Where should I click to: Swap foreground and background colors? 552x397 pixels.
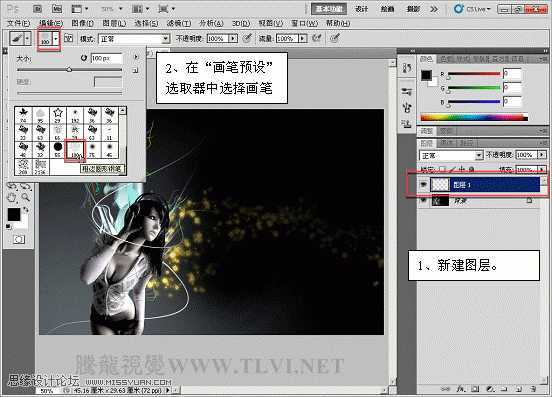point(25,210)
